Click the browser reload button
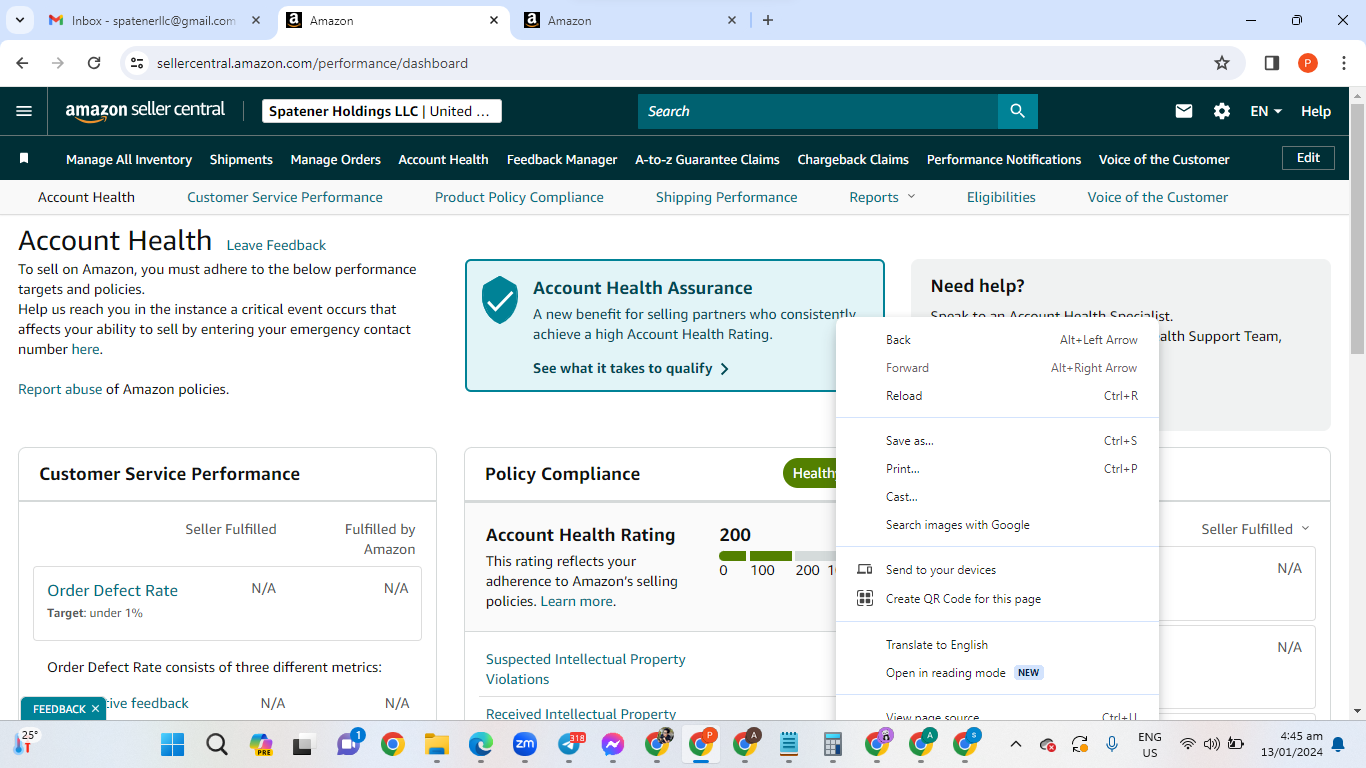Screen dimensions: 1366x768 coord(94,63)
